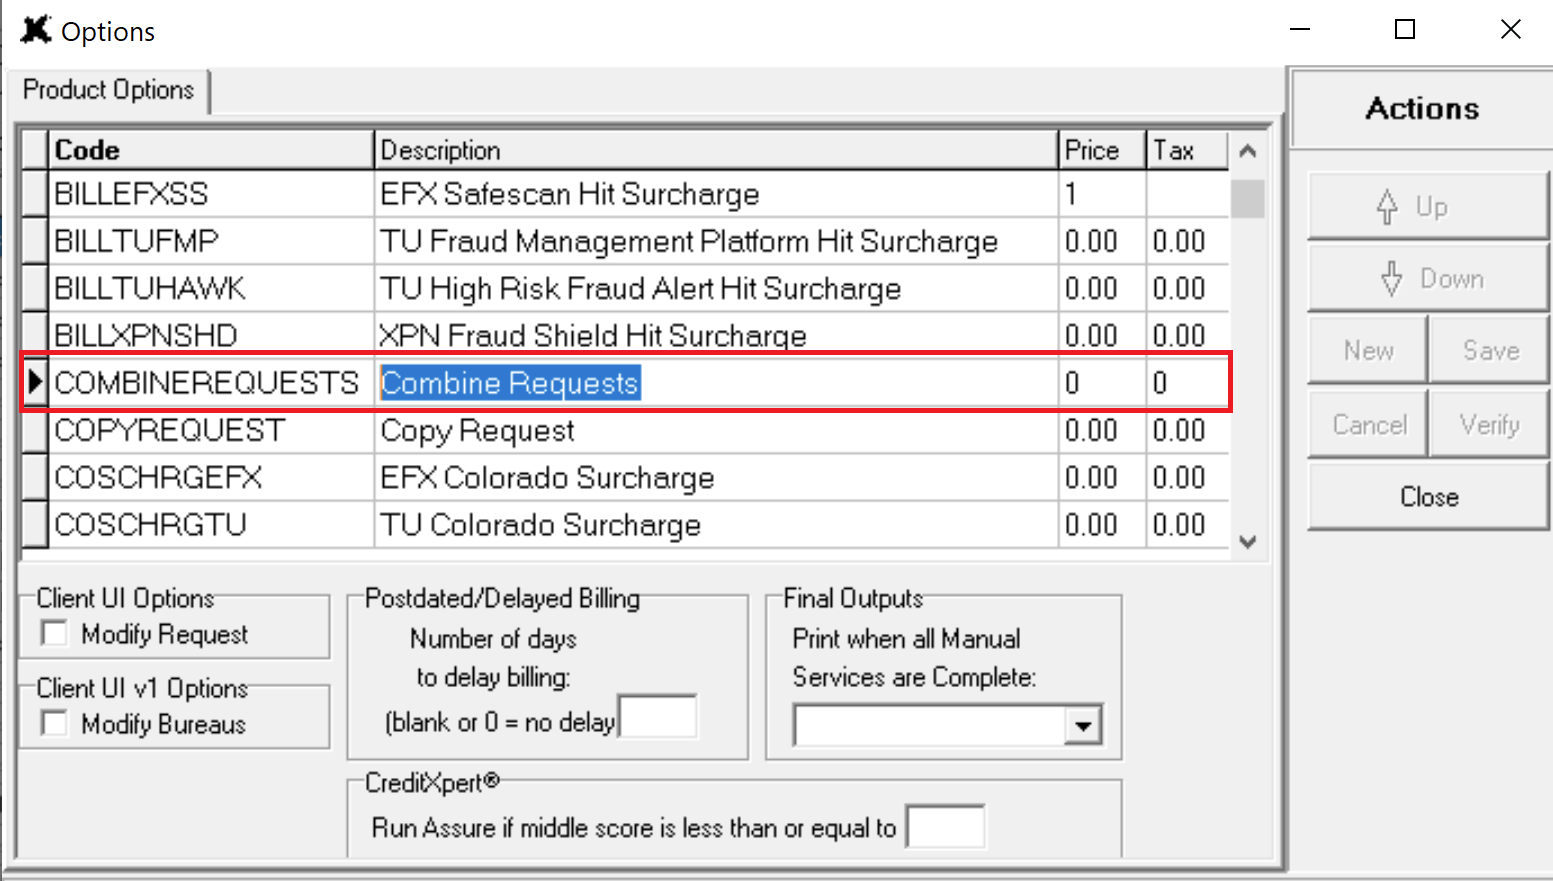Click the tax cell of BILLTUFMP row
This screenshot has height=881, width=1553.
[1187, 241]
